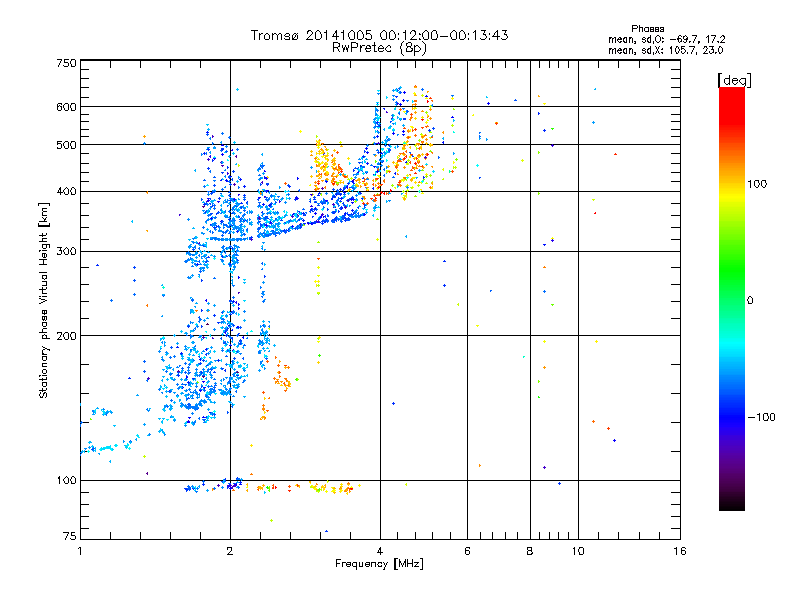Screen dimensions: 800x600
Task: Click the x-axis tick label '16'
Action: [680, 551]
